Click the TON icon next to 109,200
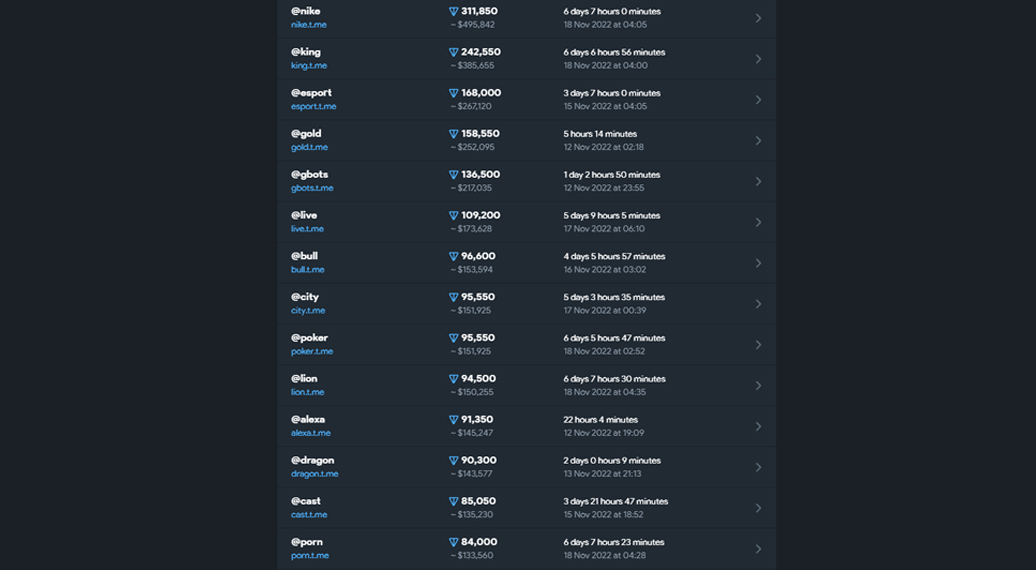This screenshot has width=1036, height=570. pos(453,216)
